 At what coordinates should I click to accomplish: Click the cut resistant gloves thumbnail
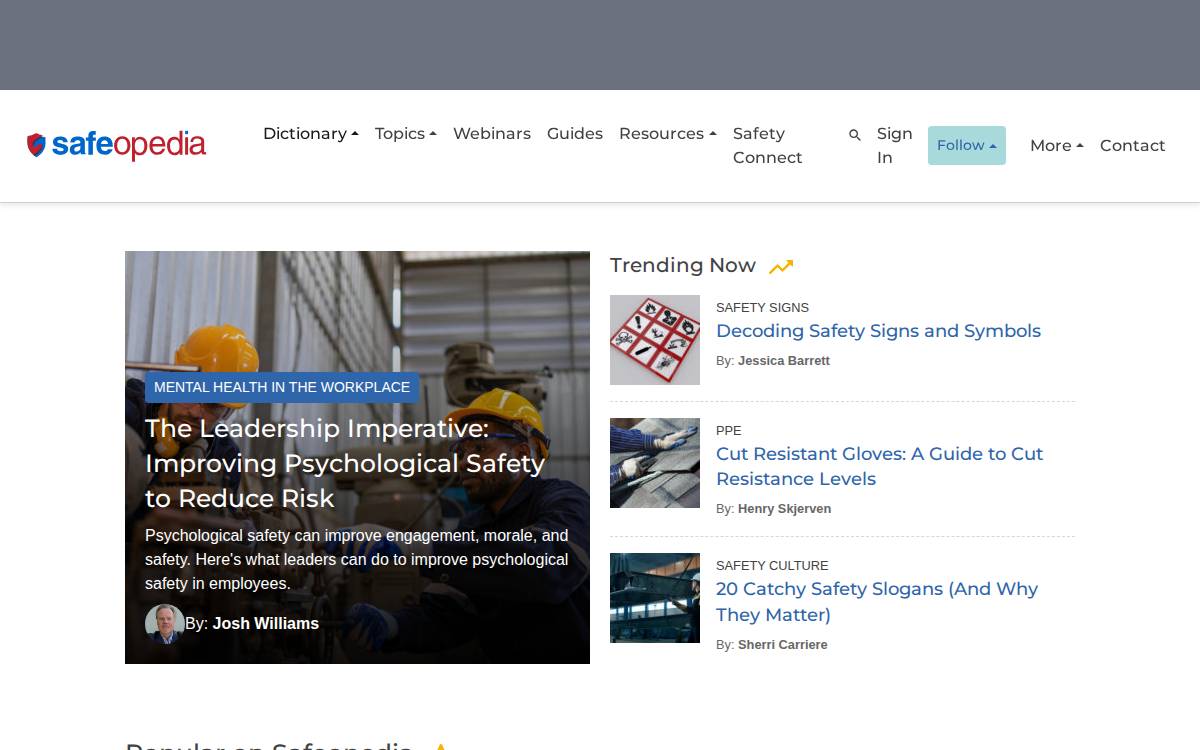(x=655, y=463)
